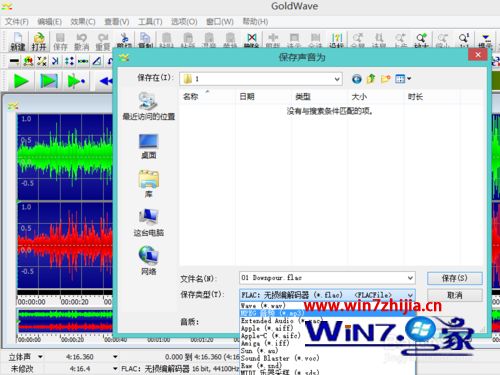Click the blue arrow-to-bar effect icon
The height and width of the screenshot is (375, 500).
tap(56, 61)
